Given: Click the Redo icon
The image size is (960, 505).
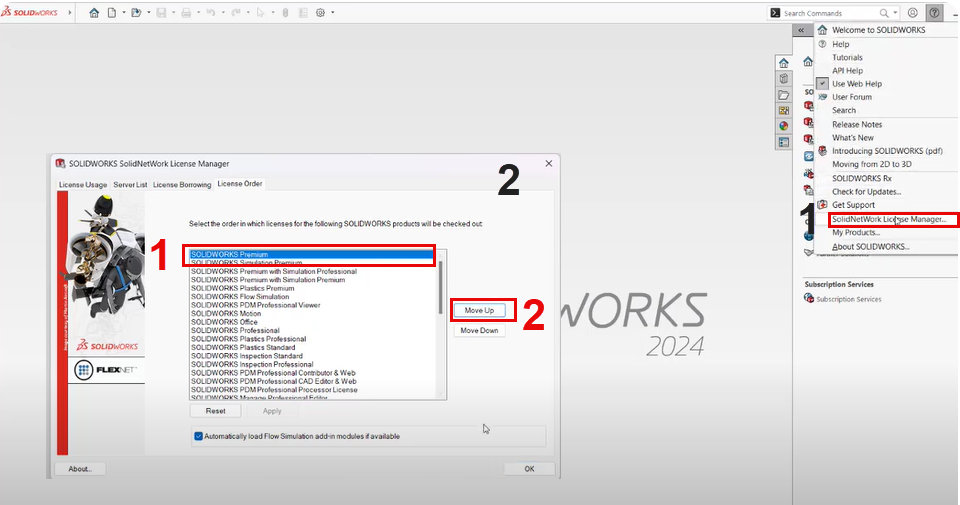Looking at the screenshot, I should point(236,13).
